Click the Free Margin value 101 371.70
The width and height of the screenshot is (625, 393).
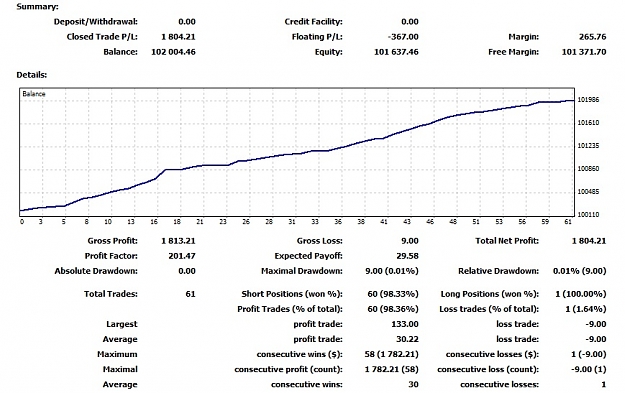[x=584, y=52]
